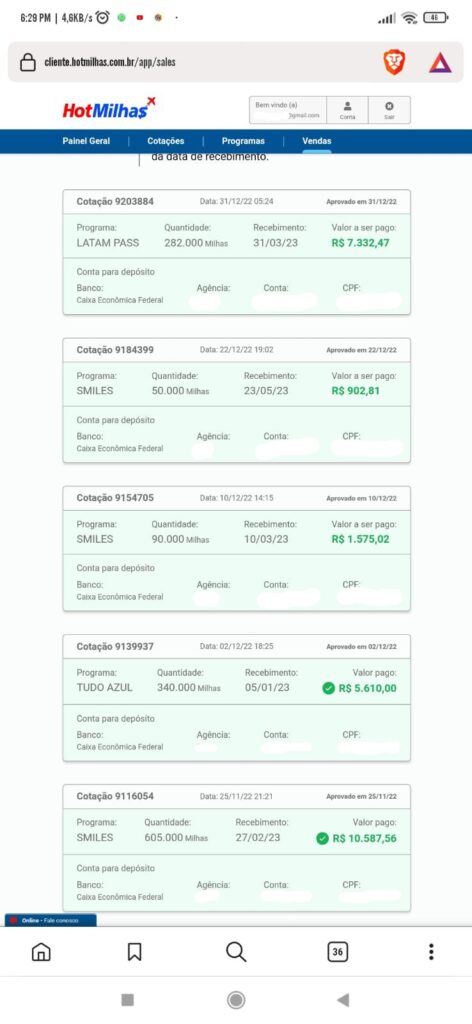Click the Sair logout icon
The image size is (472, 1024).
[389, 110]
